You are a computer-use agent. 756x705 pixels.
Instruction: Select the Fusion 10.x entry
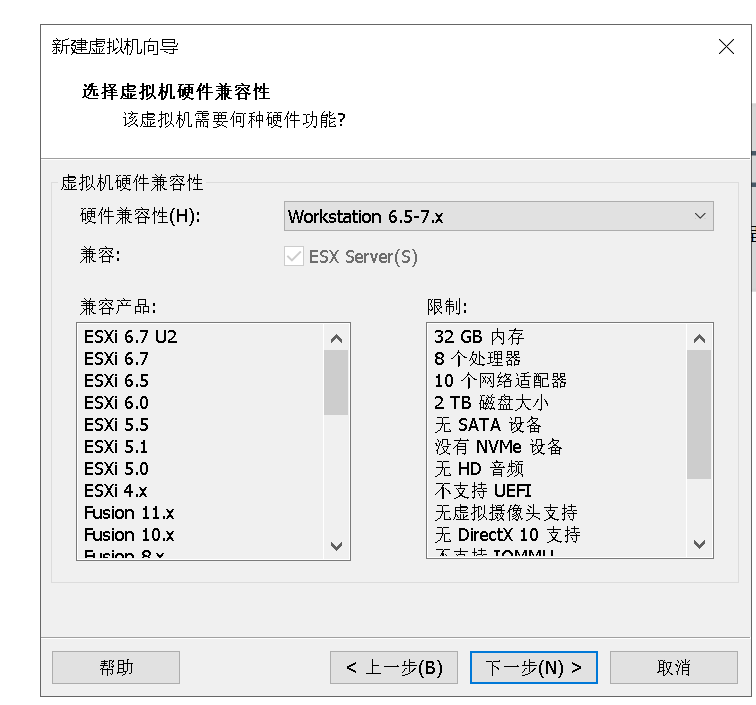(129, 535)
